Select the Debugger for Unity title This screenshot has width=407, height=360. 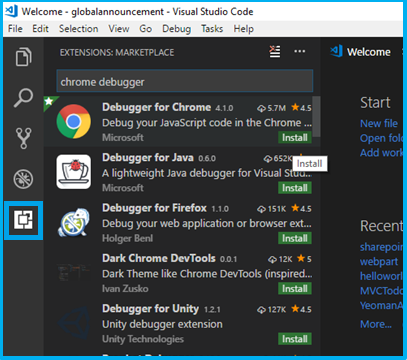click(150, 309)
